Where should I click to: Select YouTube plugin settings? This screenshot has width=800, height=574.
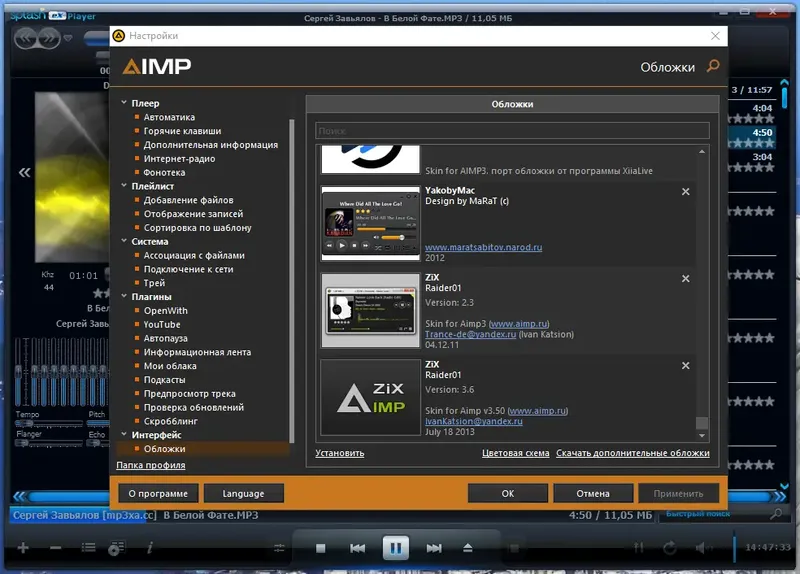tap(162, 325)
